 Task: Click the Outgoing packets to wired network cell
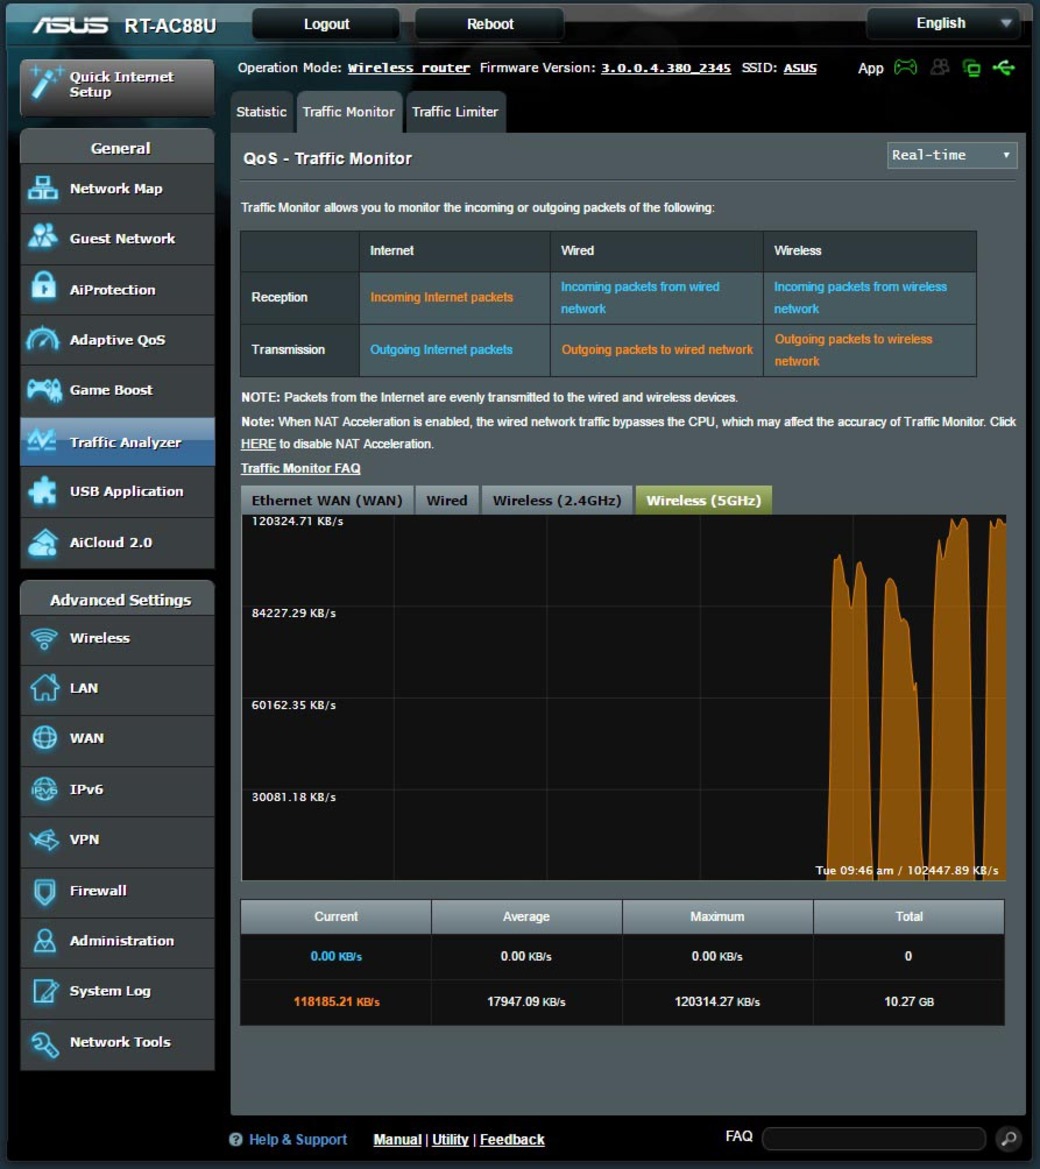(657, 350)
